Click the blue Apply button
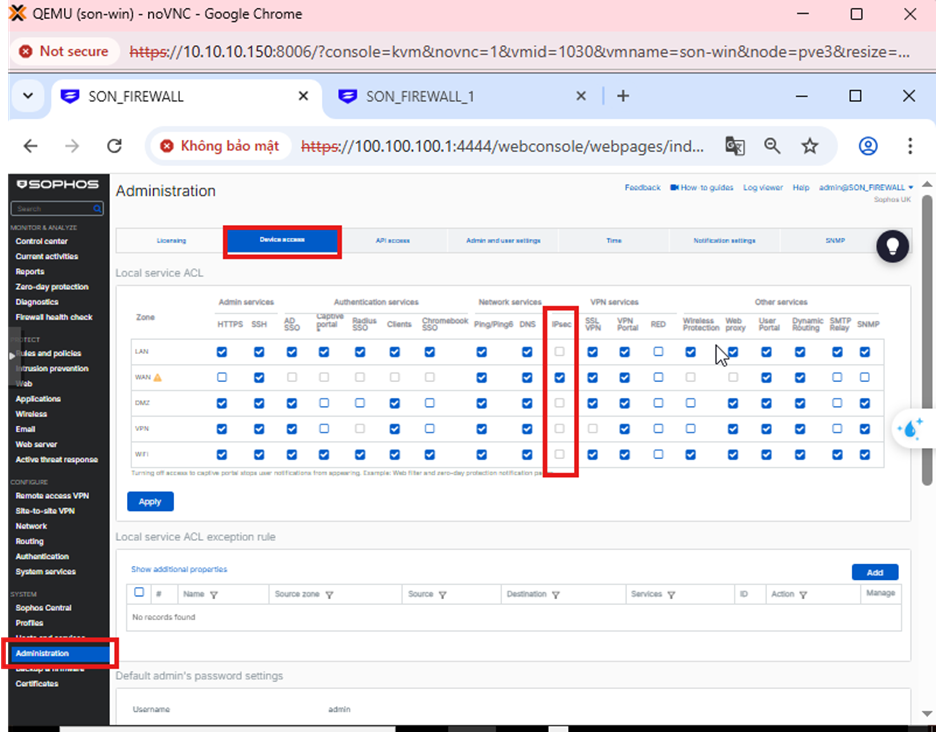The height and width of the screenshot is (732, 936). click(x=150, y=501)
